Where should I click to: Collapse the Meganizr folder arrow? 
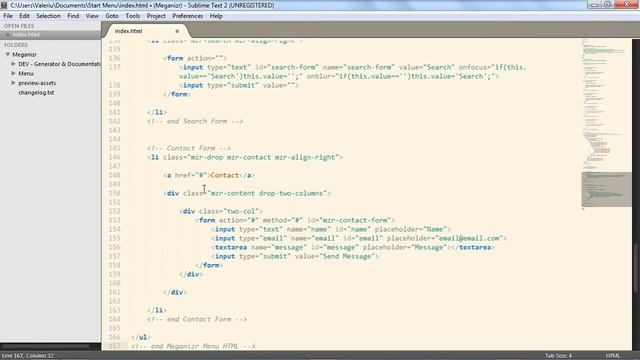[x=7, y=54]
